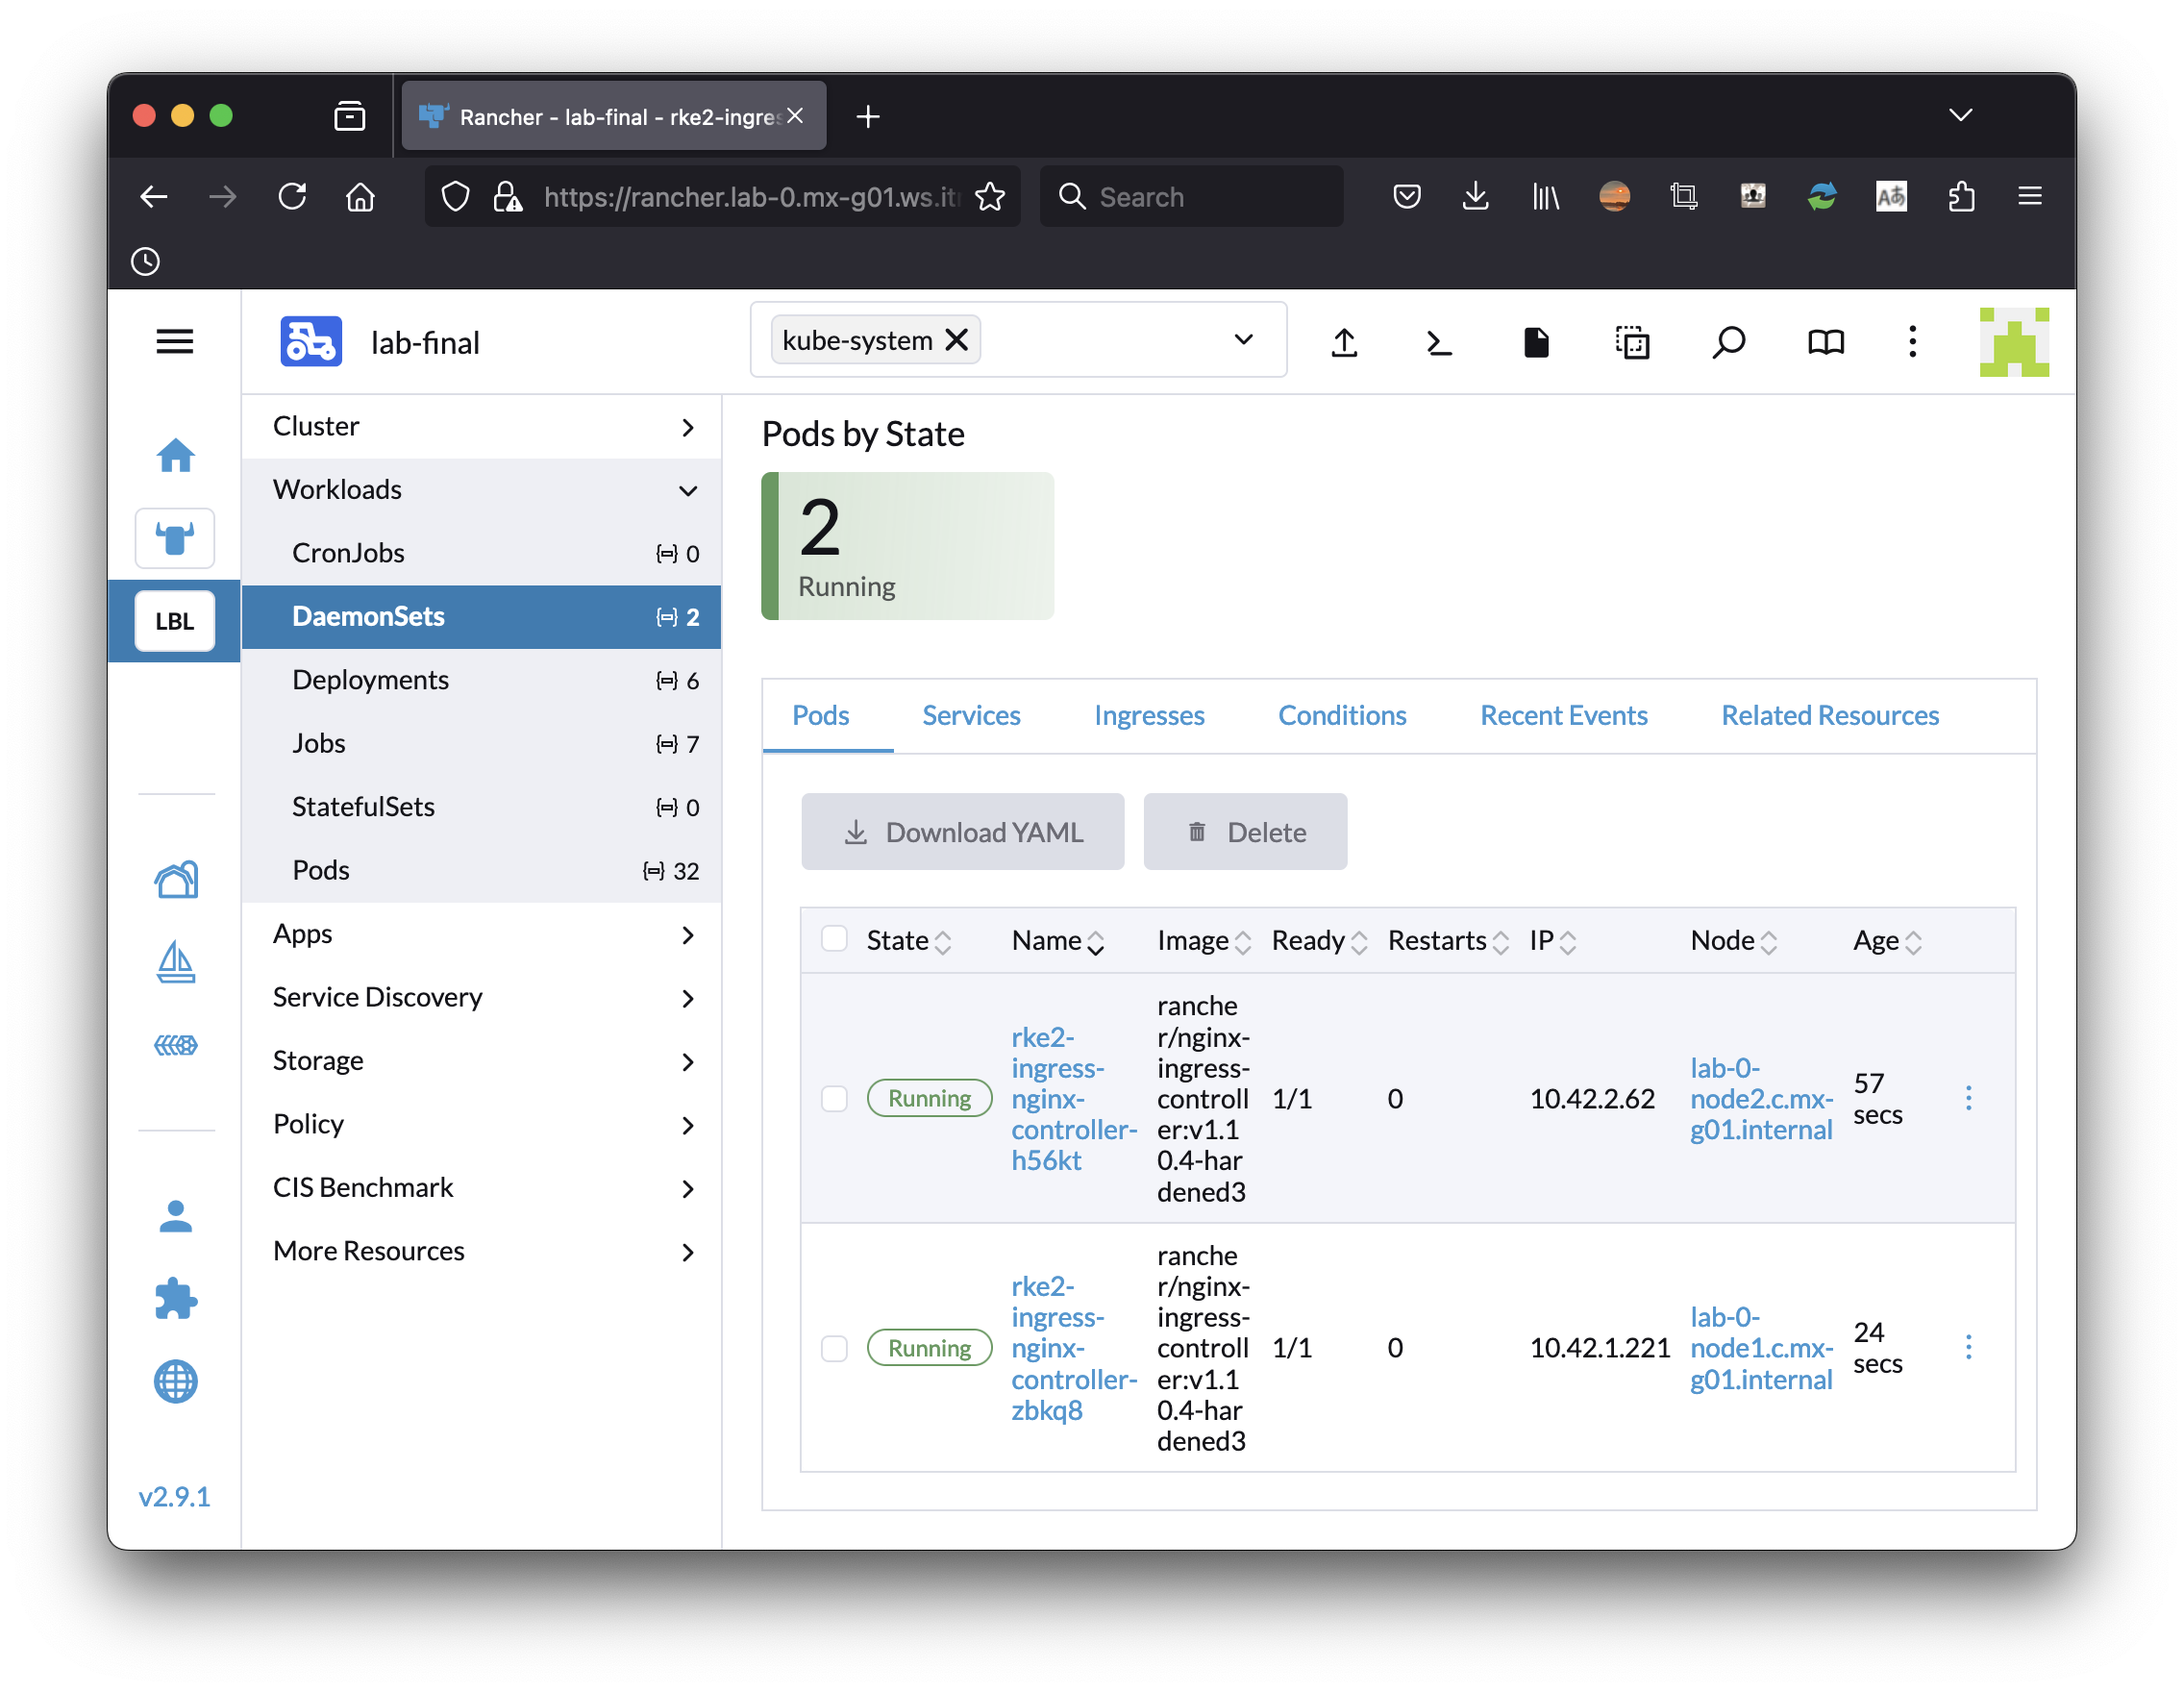Screen dimensions: 2184x1692
Task: Open the namespace filter dropdown
Action: click(1243, 340)
